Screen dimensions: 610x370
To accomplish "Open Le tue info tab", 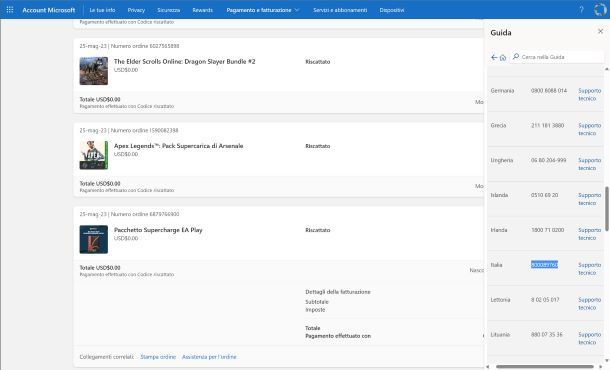I will tap(102, 10).
